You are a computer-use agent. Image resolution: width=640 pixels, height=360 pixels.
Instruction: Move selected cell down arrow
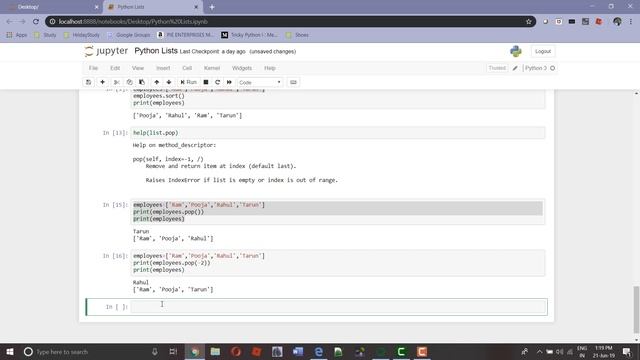point(169,82)
